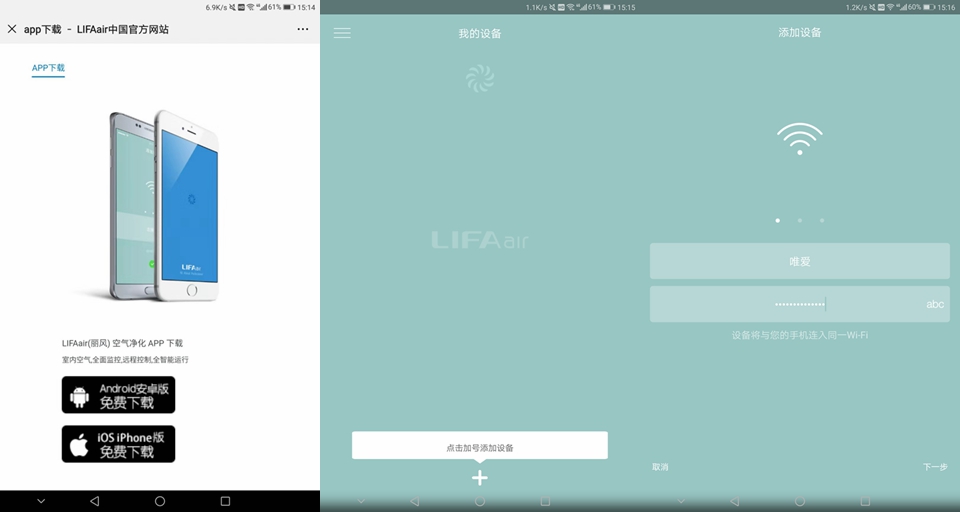Tap the back triangle in the left screen nav bar
Screen dimensions: 960x512
(94, 501)
